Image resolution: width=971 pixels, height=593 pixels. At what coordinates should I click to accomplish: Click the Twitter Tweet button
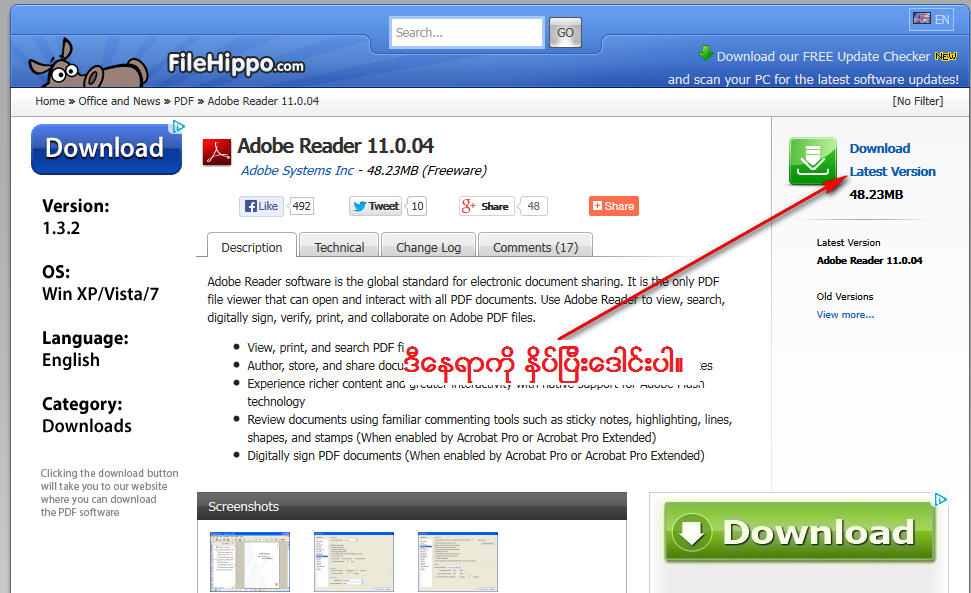[376, 206]
